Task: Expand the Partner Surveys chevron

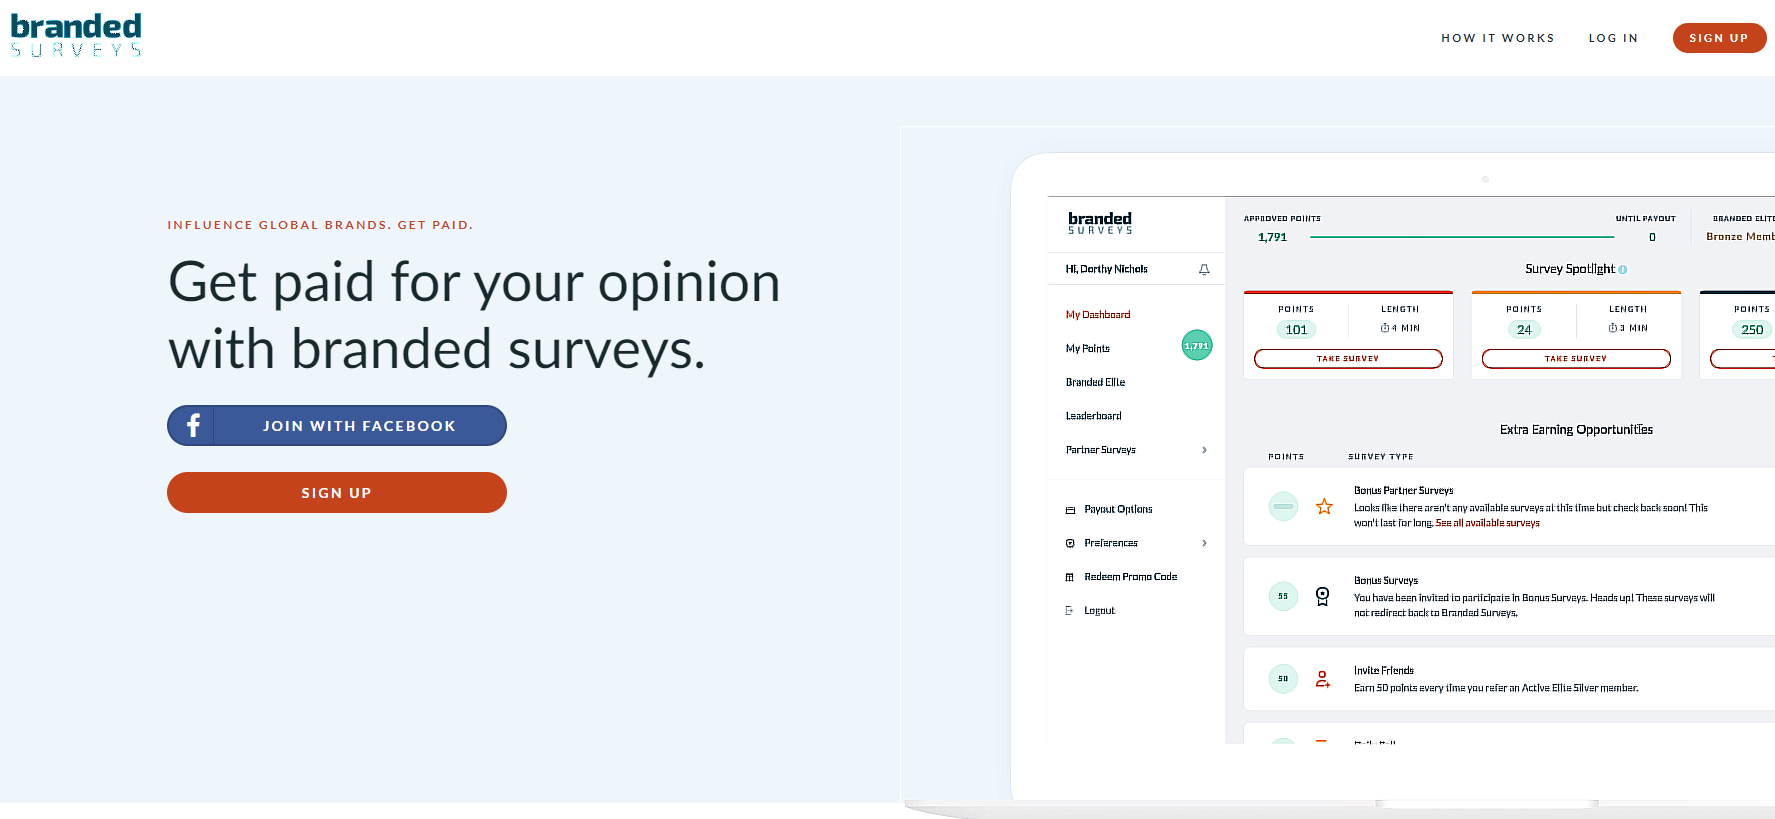Action: pos(1204,450)
